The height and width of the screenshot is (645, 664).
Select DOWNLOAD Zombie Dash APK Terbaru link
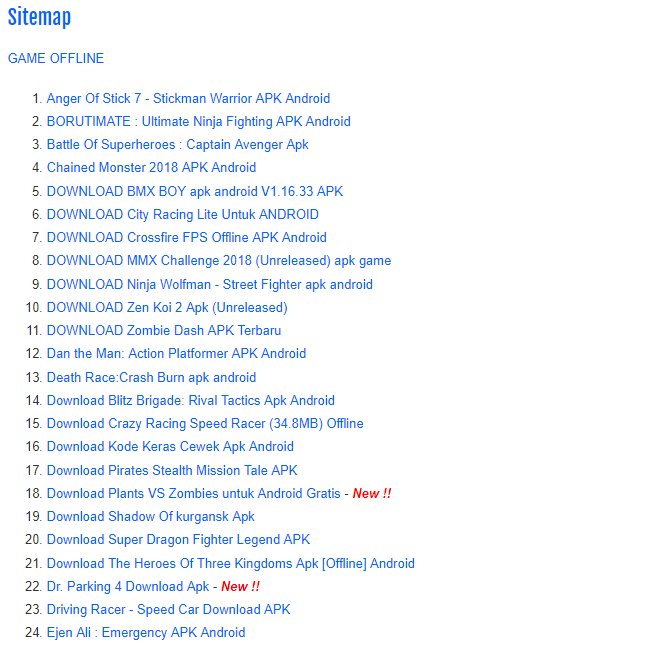(163, 330)
